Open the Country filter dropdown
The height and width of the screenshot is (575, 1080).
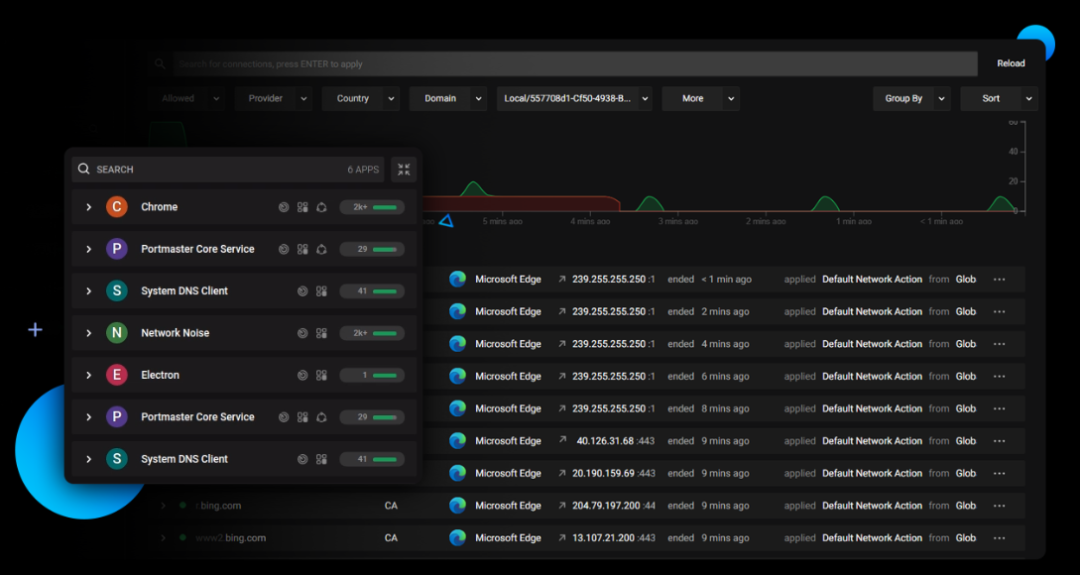pyautogui.click(x=361, y=98)
